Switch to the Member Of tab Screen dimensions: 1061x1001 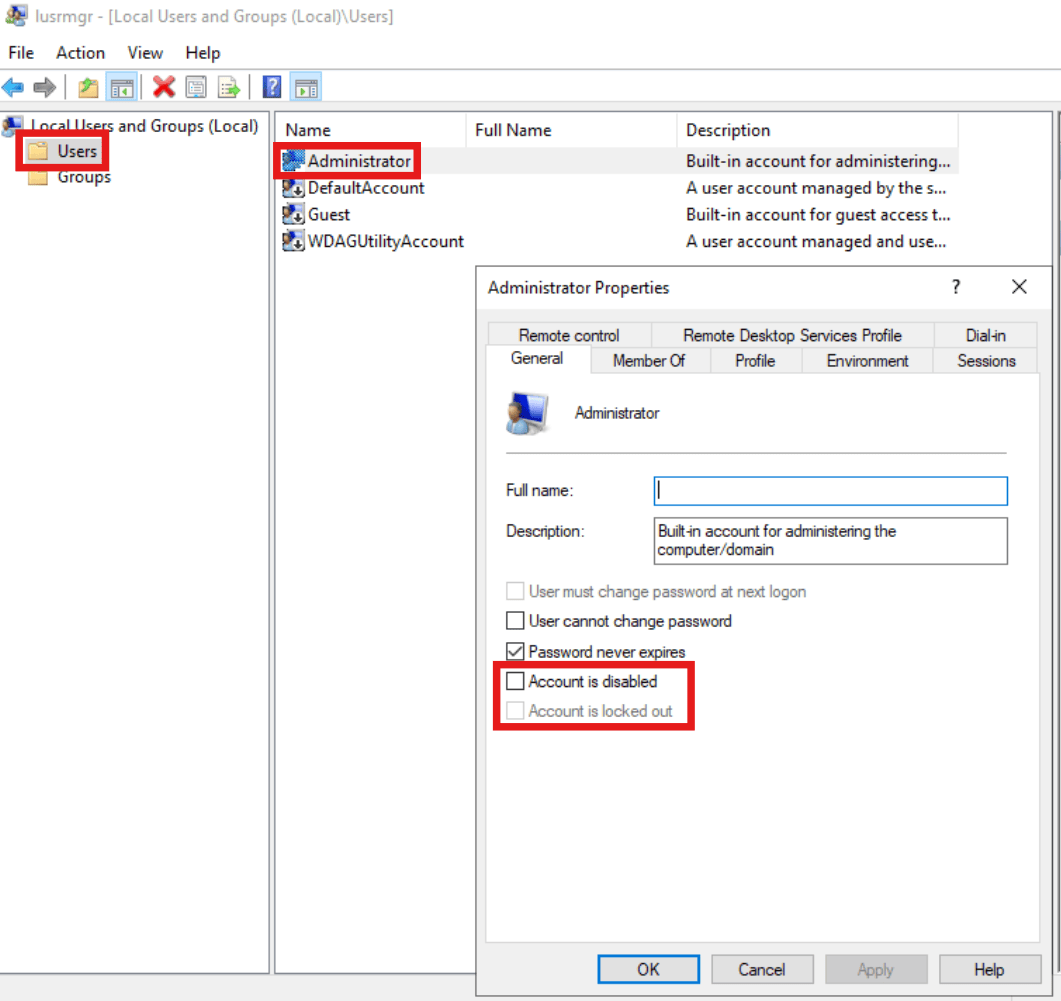[x=648, y=361]
